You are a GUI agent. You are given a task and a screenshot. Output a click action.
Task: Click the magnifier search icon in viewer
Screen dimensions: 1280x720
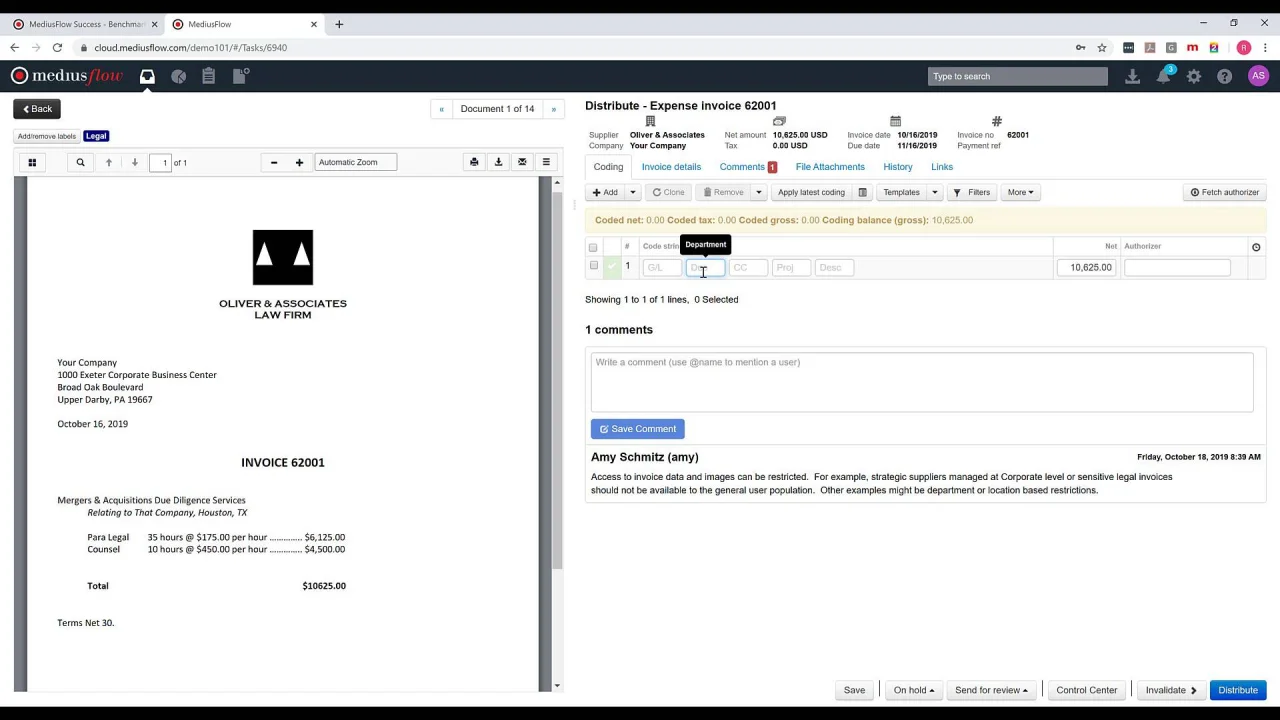pyautogui.click(x=81, y=162)
